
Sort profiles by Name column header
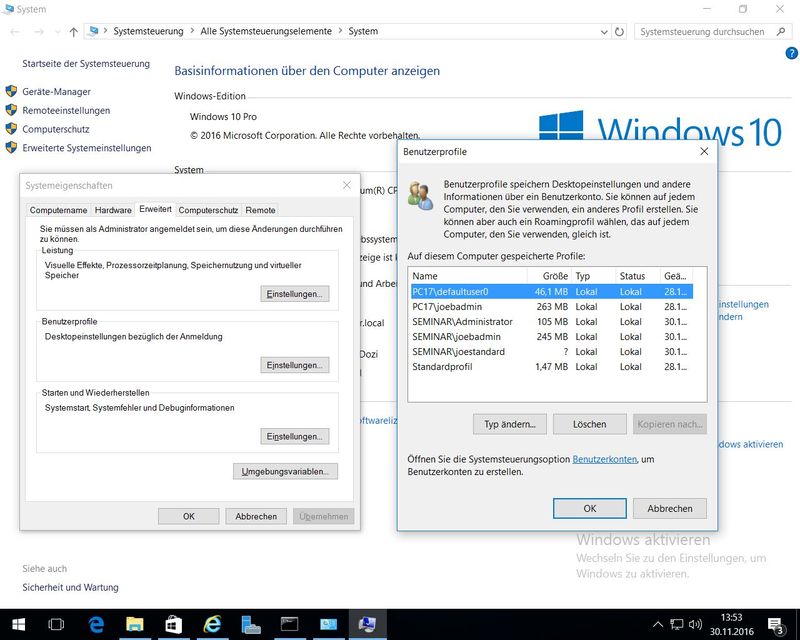468,276
